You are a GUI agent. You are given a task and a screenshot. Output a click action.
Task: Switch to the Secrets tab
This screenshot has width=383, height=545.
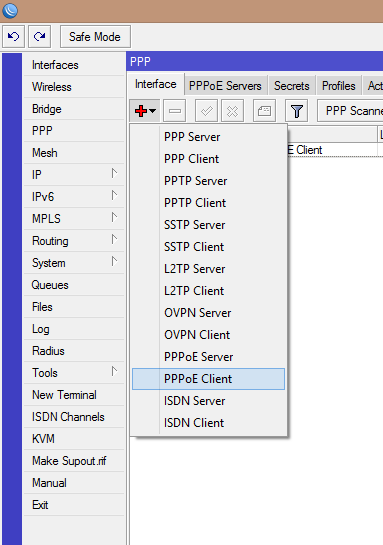coord(292,86)
